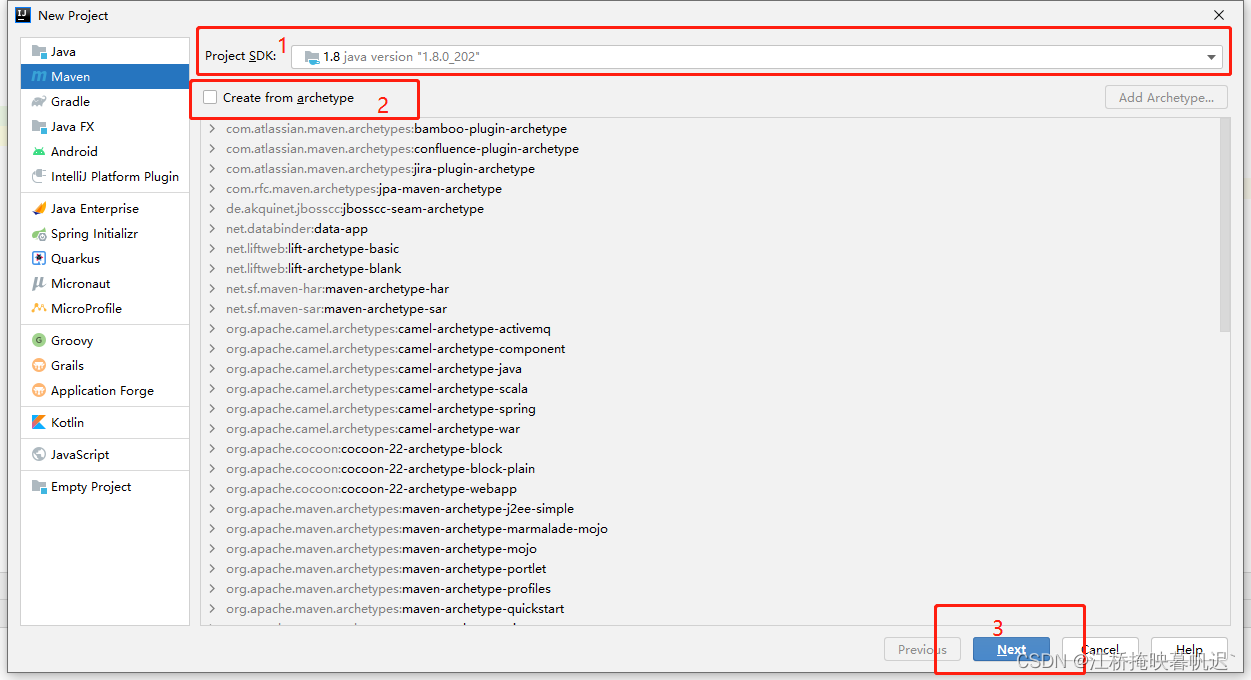The height and width of the screenshot is (680, 1251).
Task: Select camel-archetype-component row
Action: tap(710, 349)
